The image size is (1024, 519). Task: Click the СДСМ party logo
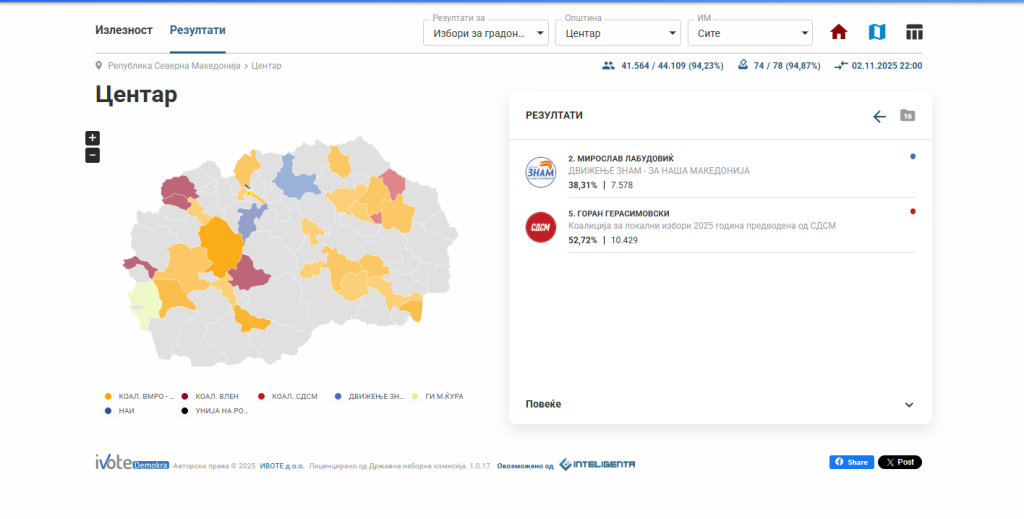(541, 227)
